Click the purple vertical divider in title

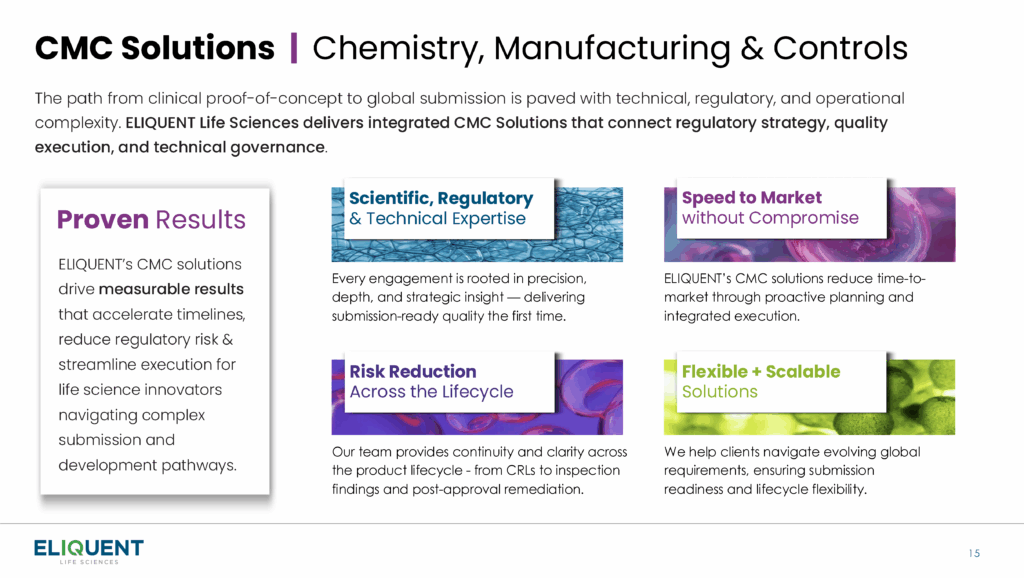294,48
